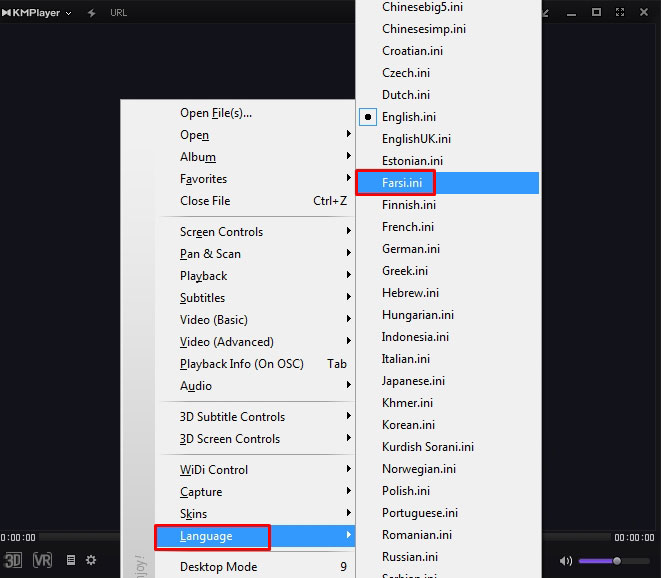Toggle 3D mode button
This screenshot has height=578, width=661.
(x=13, y=560)
